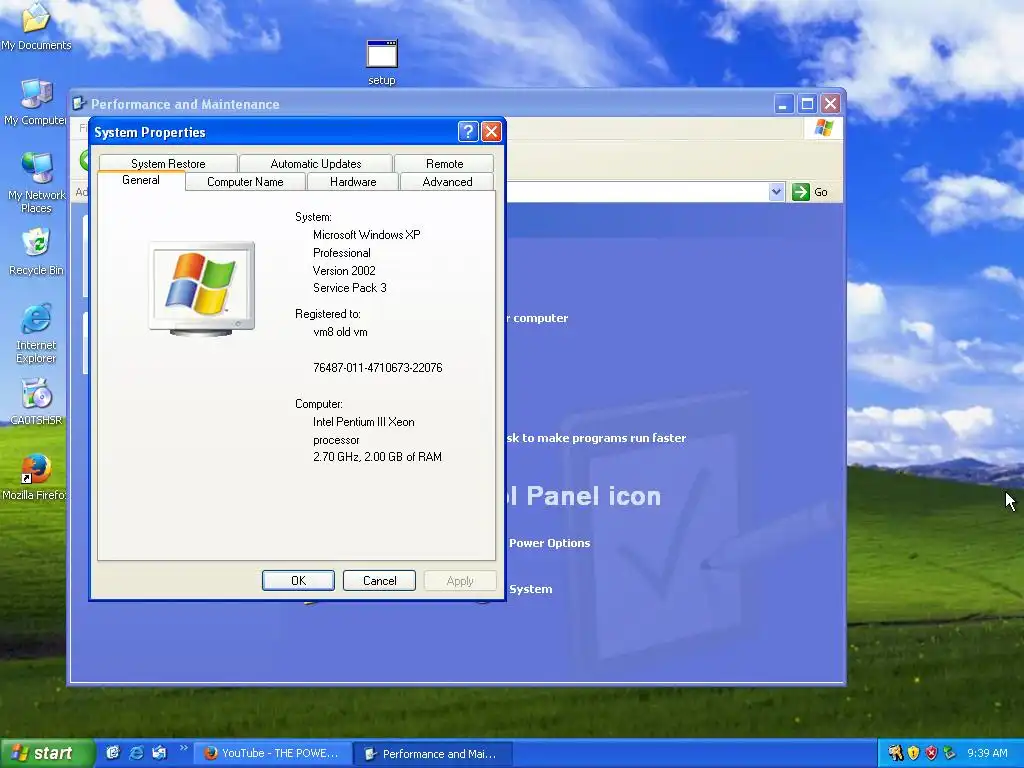
Task: Click '2.70 GHz, 2.00 GB of RAM' text
Action: [377, 457]
